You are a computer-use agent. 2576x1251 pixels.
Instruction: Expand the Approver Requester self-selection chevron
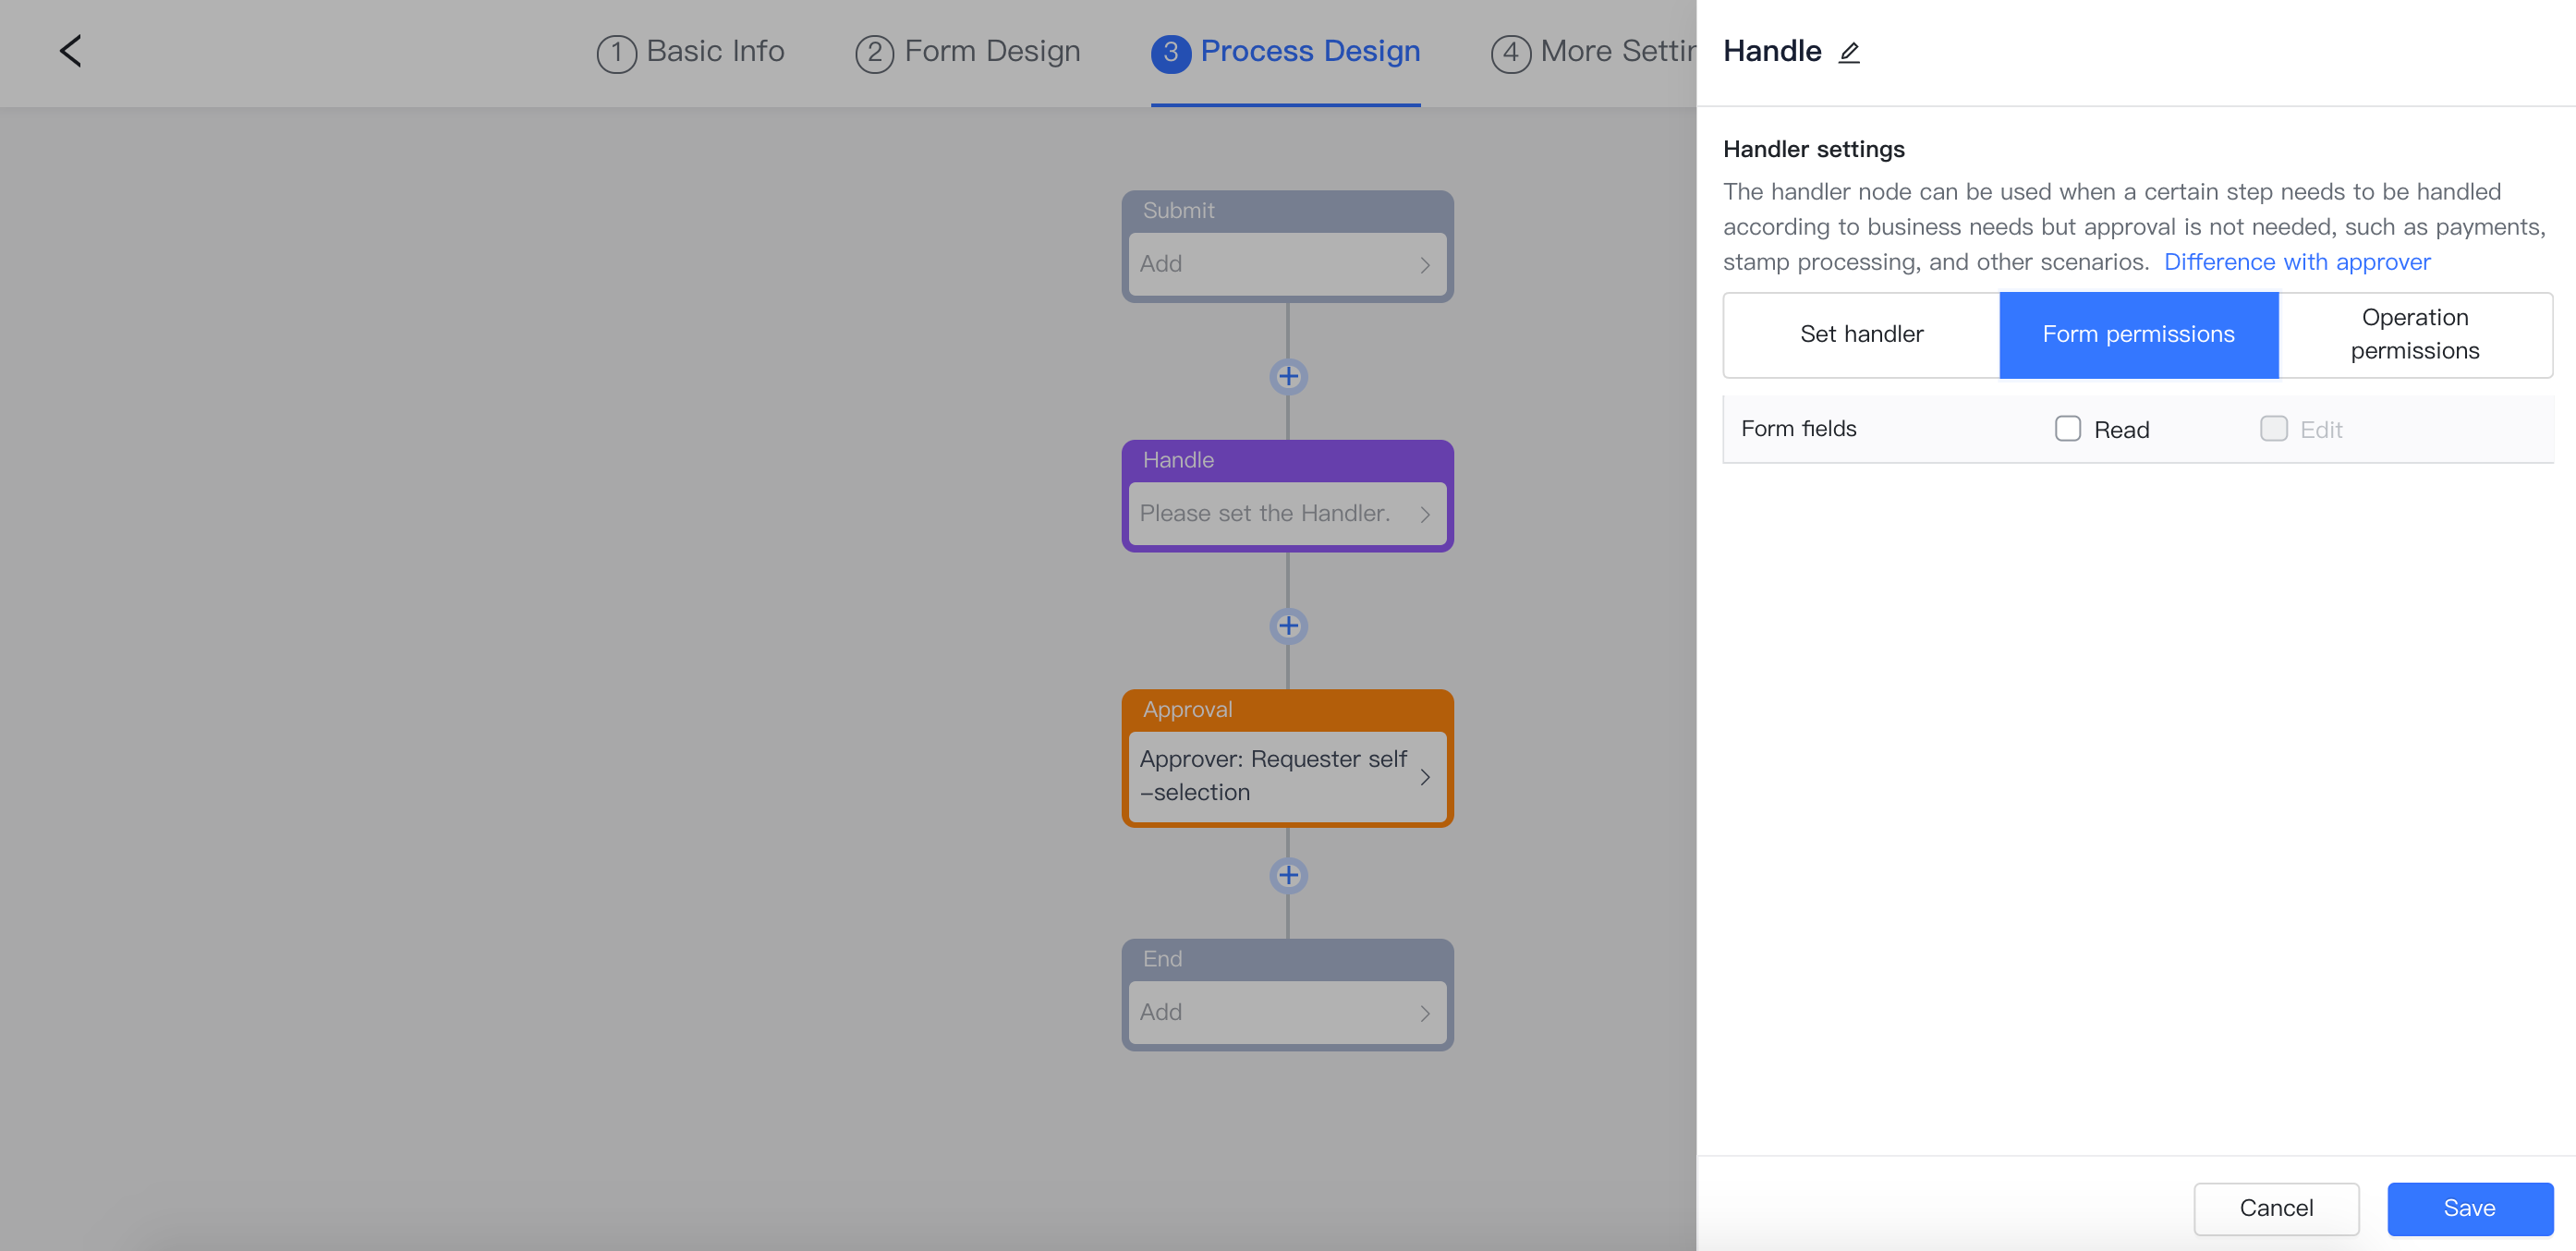[x=1425, y=776]
